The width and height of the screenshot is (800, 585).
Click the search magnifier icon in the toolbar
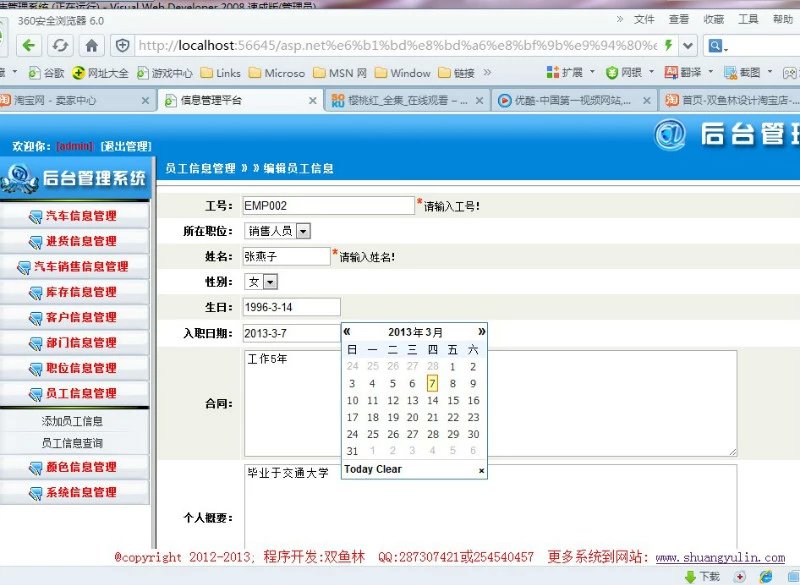pyautogui.click(x=714, y=45)
